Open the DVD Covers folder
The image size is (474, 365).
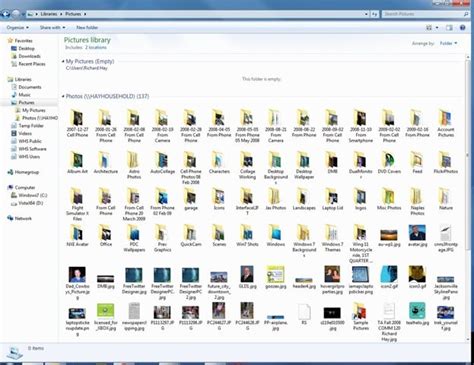(389, 163)
